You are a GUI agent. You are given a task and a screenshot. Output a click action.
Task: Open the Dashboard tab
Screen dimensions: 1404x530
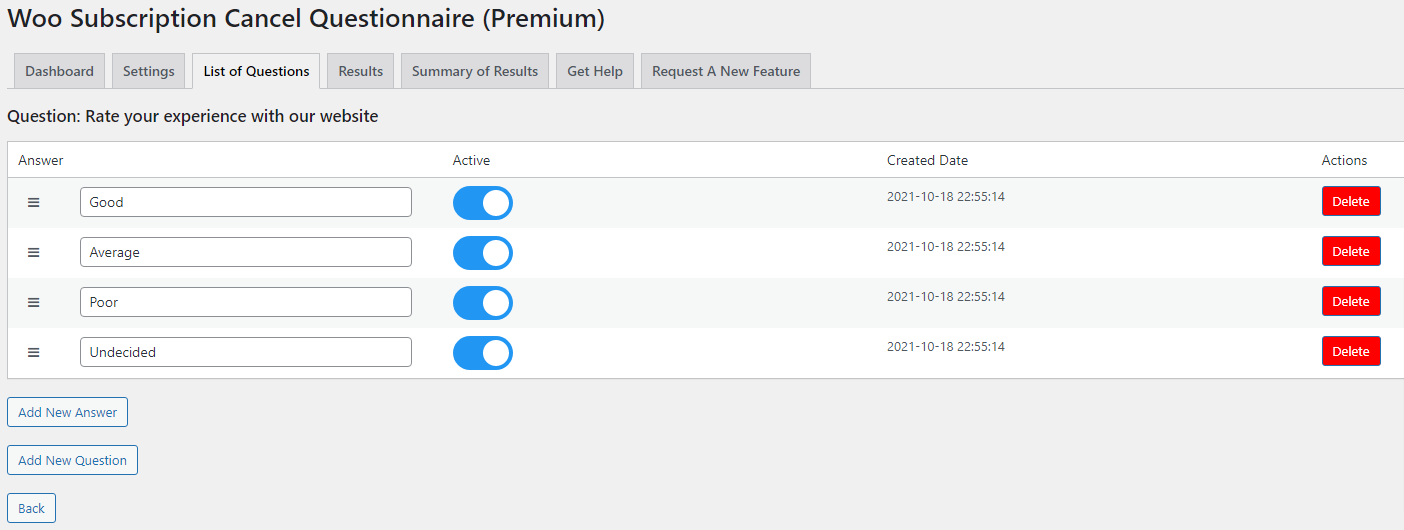59,71
